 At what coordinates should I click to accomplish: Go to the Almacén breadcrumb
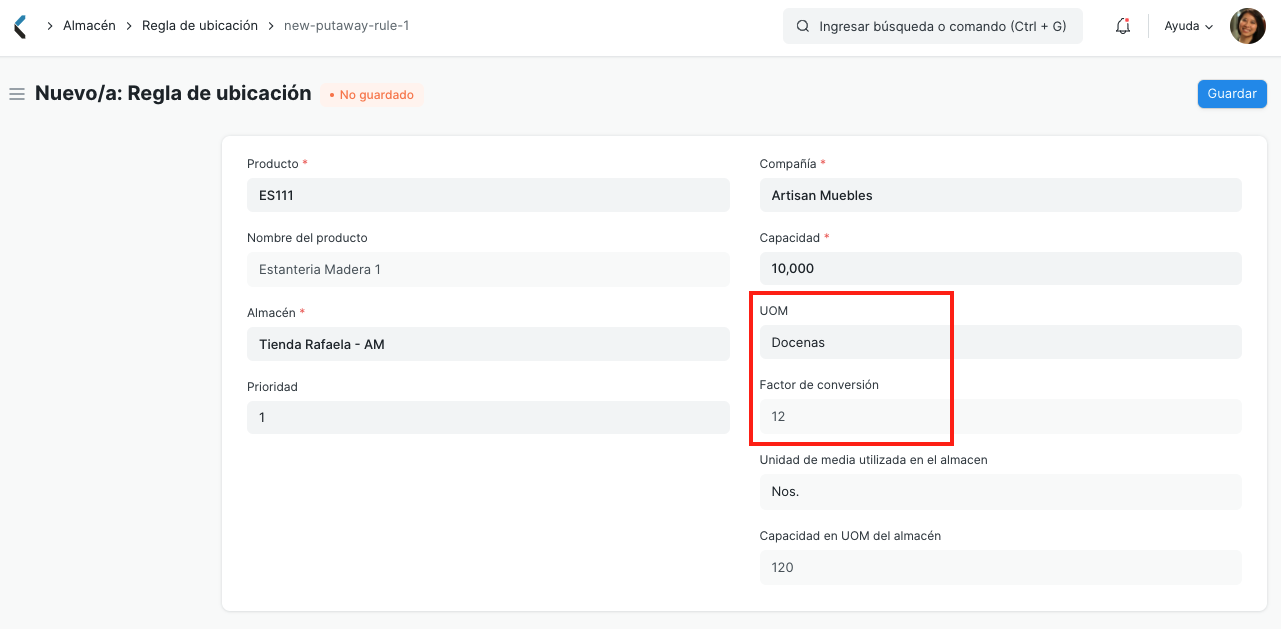tap(88, 26)
